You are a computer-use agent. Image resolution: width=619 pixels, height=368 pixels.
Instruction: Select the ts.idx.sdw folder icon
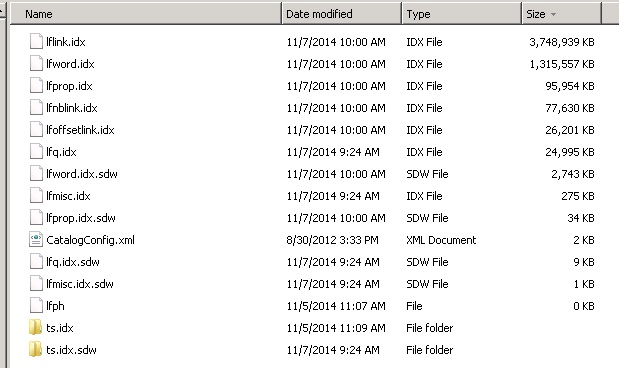coord(35,349)
